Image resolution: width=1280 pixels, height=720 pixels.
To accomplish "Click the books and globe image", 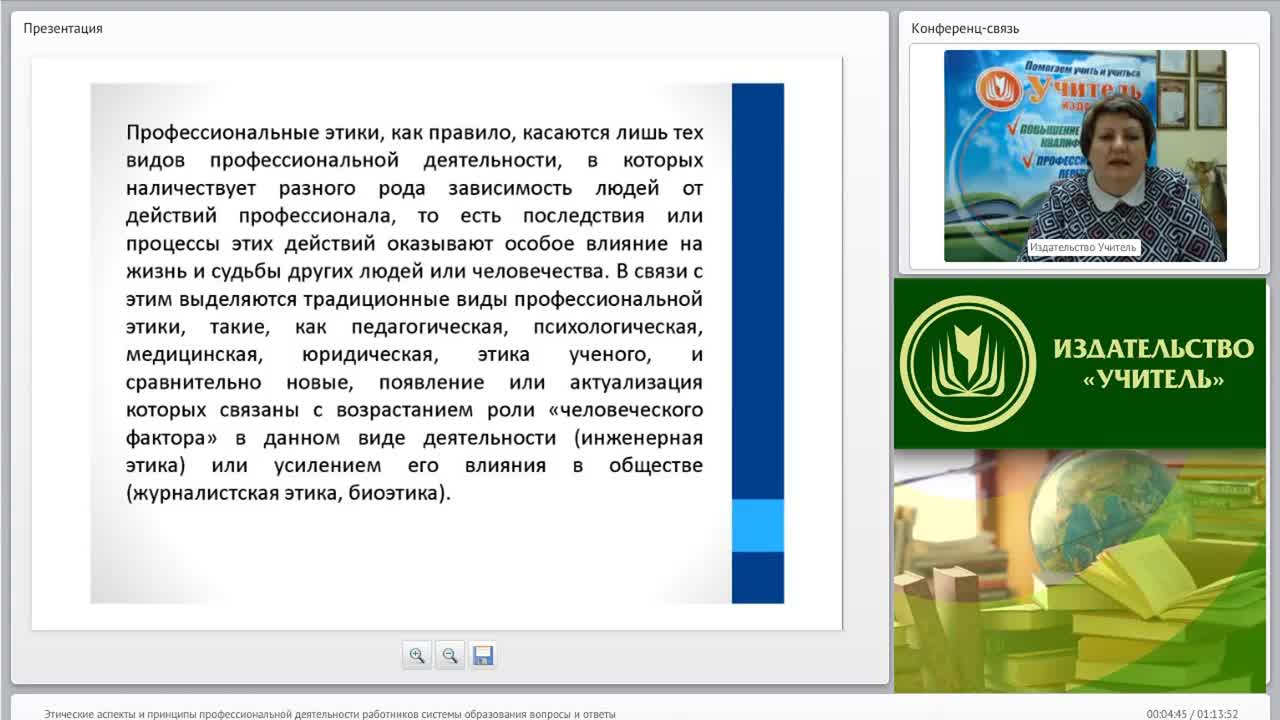I will pyautogui.click(x=1080, y=571).
